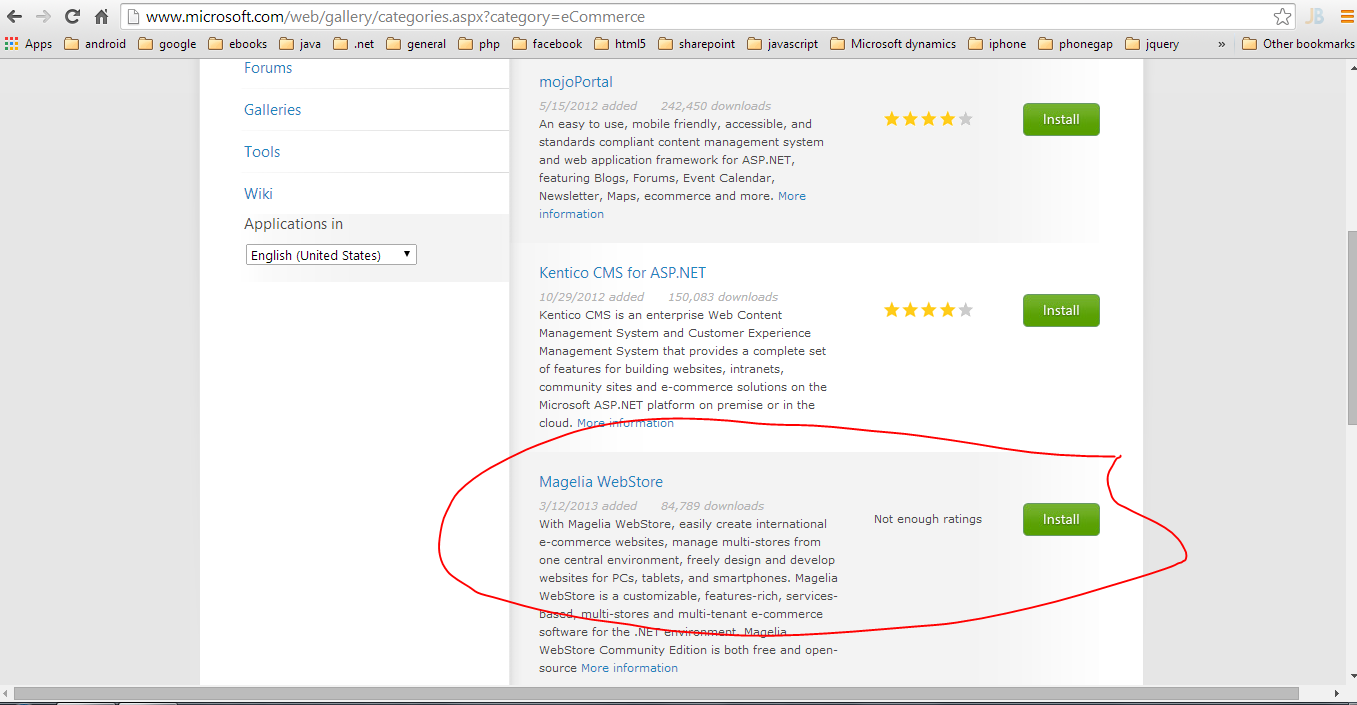Image resolution: width=1357 pixels, height=705 pixels.
Task: Open the Wiki sidebar link
Action: click(258, 194)
